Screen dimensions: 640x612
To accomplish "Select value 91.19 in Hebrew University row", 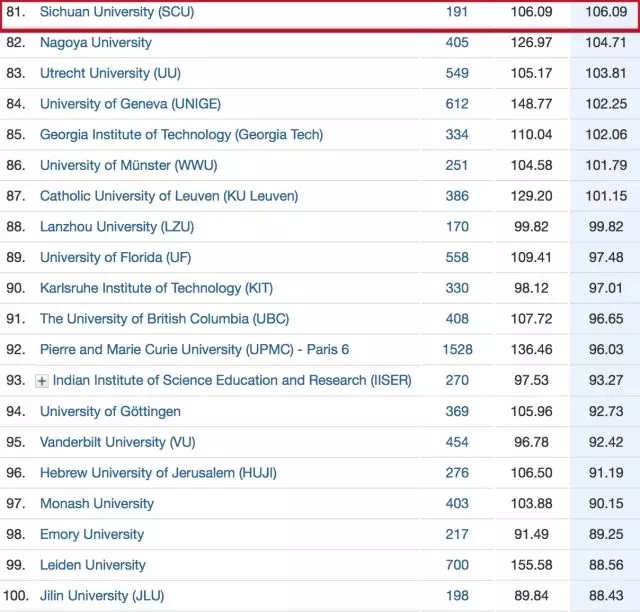I will click(606, 473).
